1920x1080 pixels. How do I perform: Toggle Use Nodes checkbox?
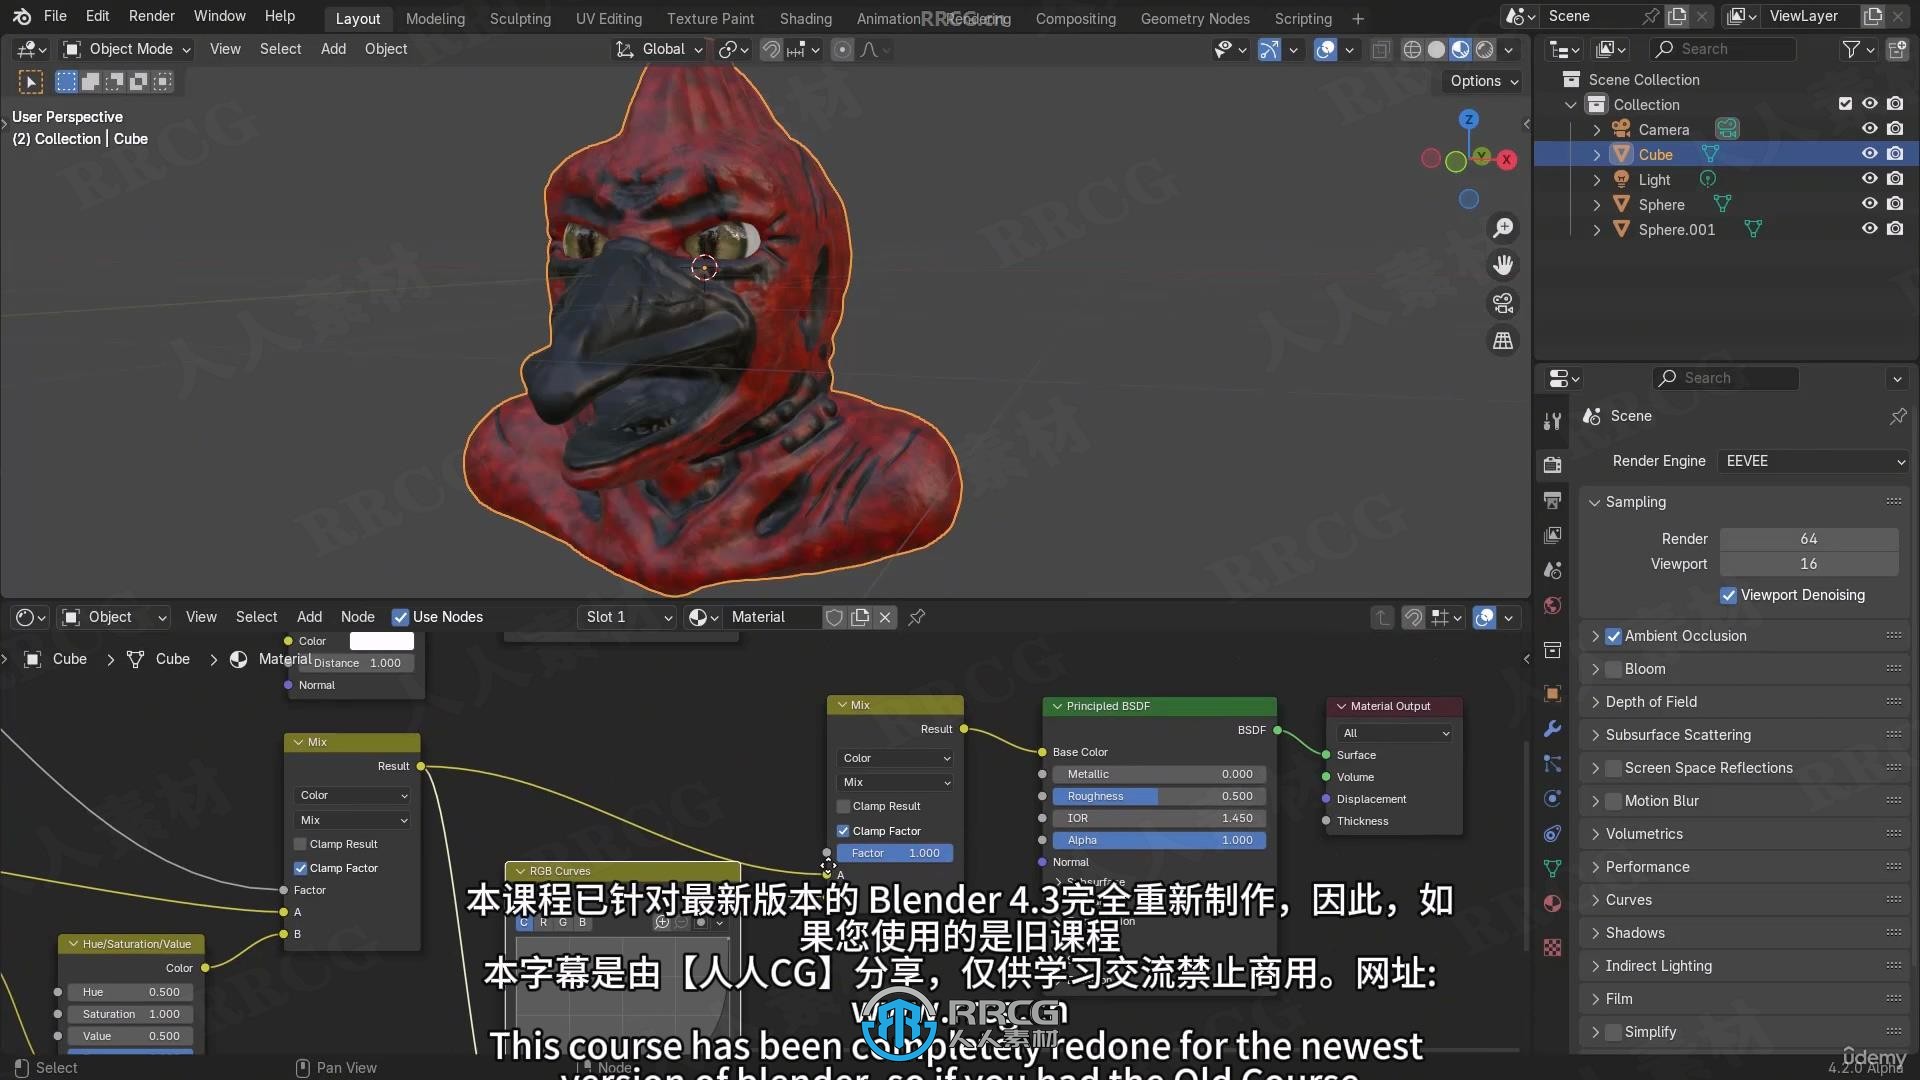pos(400,617)
